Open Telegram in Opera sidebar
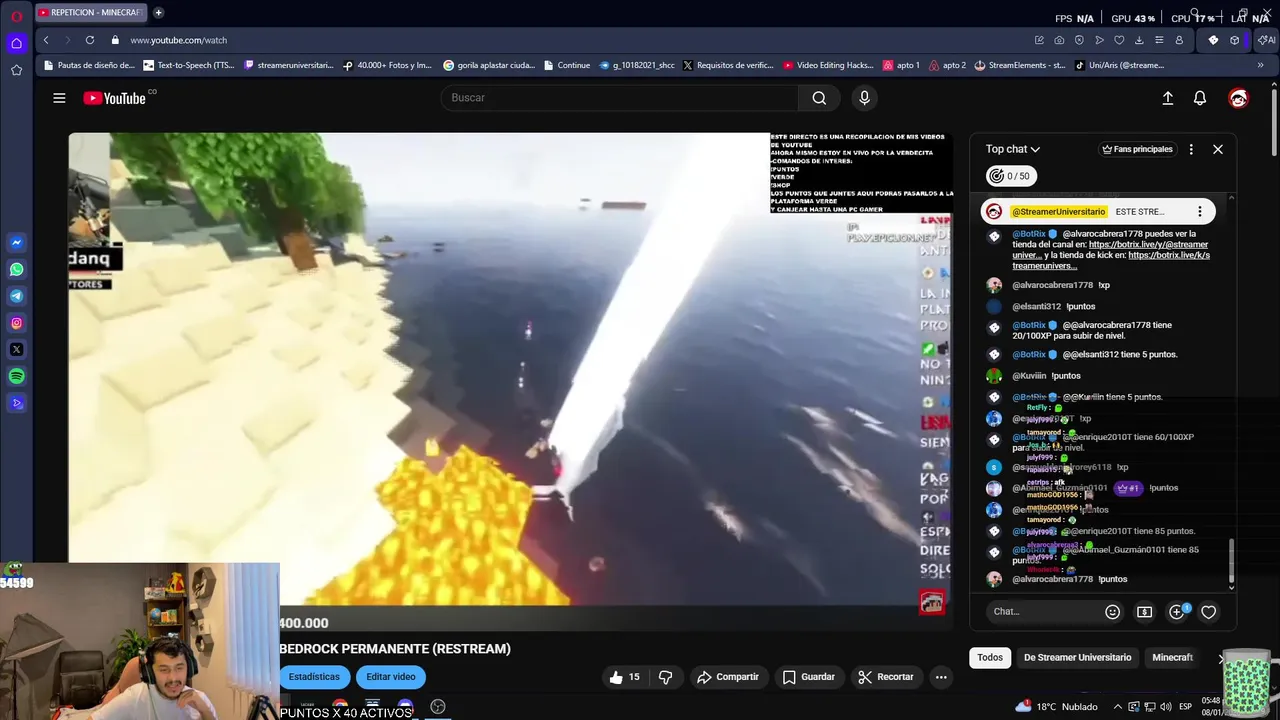 16,296
